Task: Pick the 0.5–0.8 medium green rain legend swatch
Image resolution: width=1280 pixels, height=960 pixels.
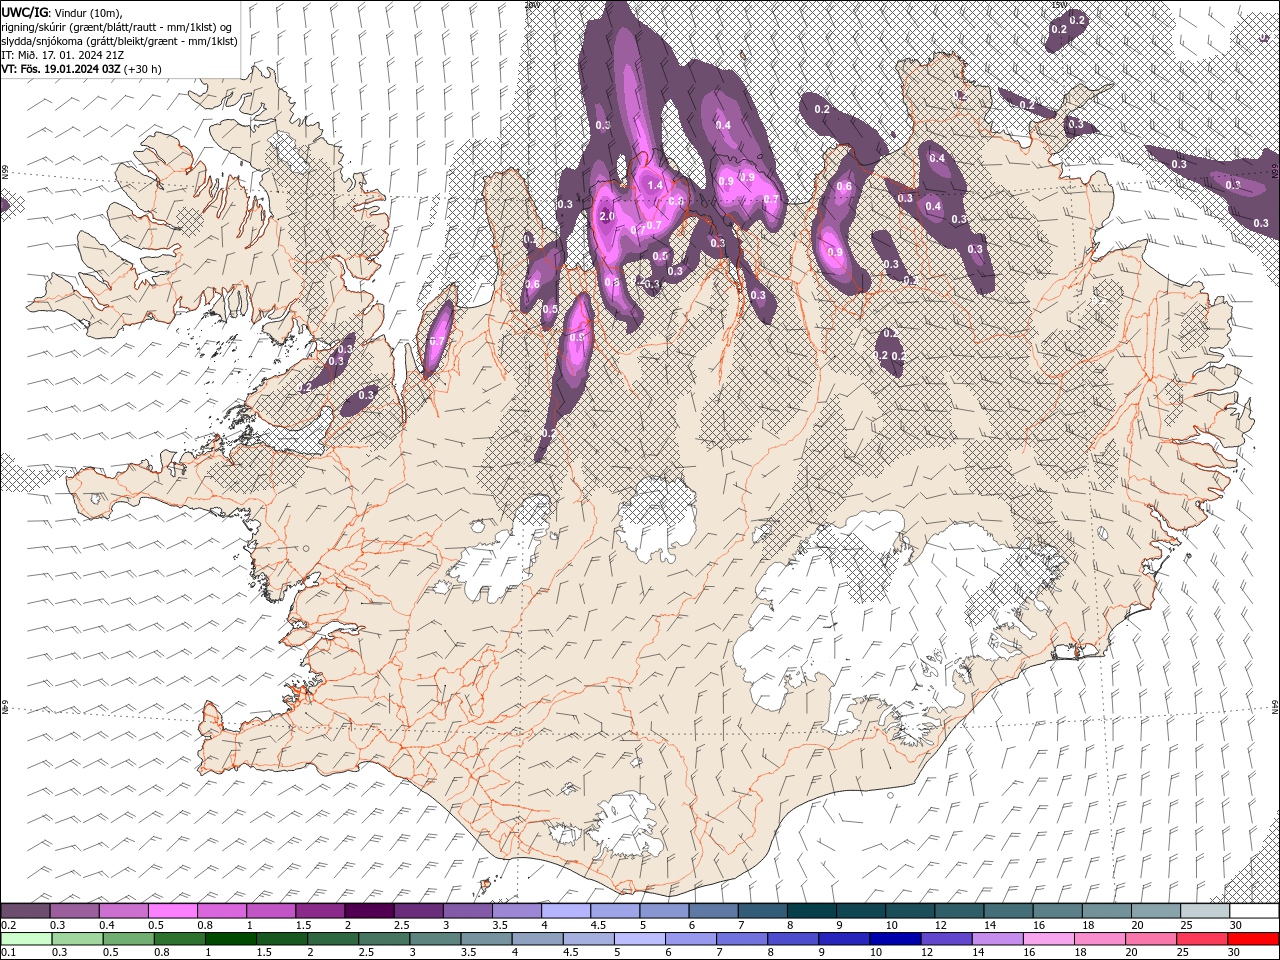Action: 128,939
